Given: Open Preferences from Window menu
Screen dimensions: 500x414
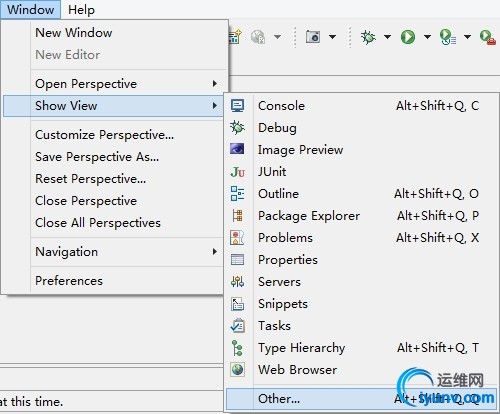Looking at the screenshot, I should click(113, 281).
